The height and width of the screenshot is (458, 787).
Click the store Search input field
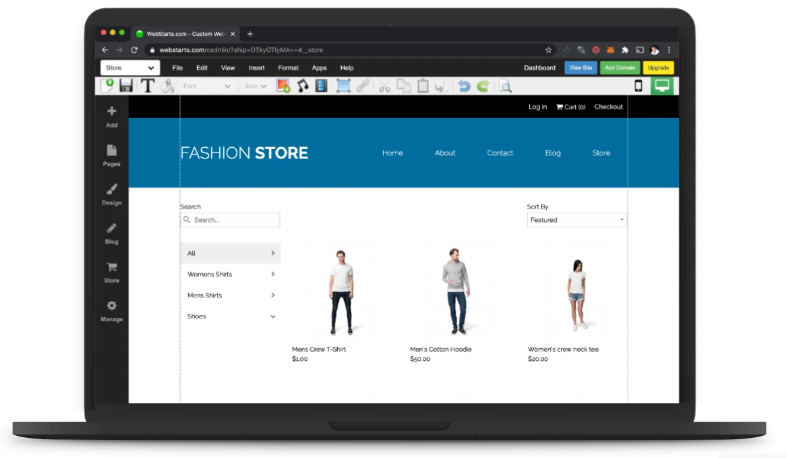click(230, 220)
